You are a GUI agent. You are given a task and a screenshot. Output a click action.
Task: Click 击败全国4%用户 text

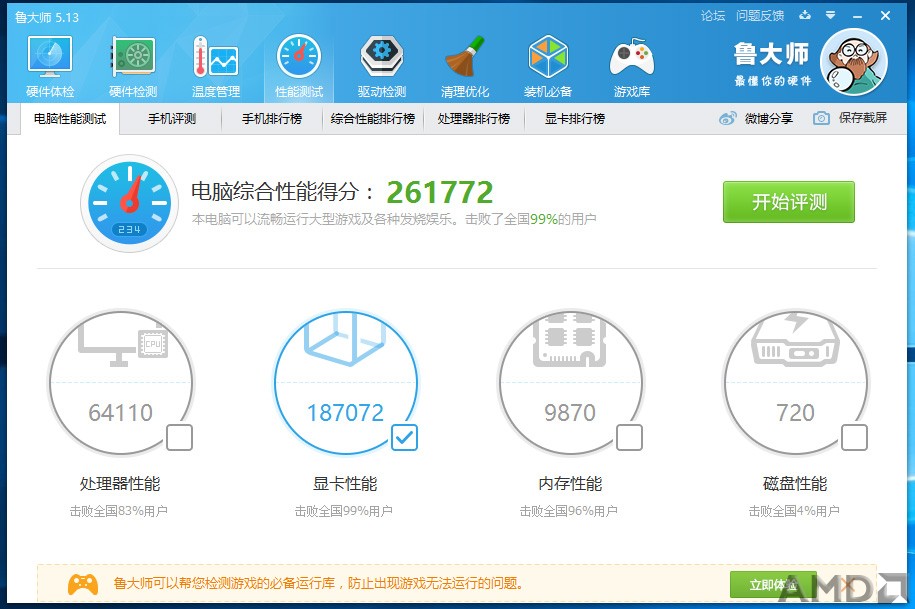[794, 511]
